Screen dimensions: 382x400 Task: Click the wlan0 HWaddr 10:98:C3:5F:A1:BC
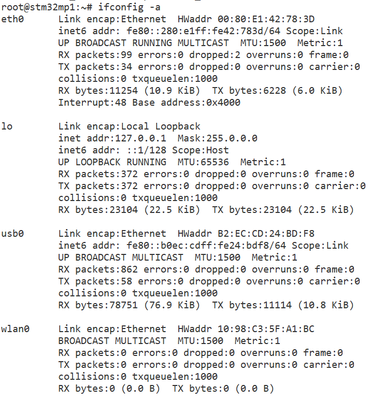coord(246,329)
